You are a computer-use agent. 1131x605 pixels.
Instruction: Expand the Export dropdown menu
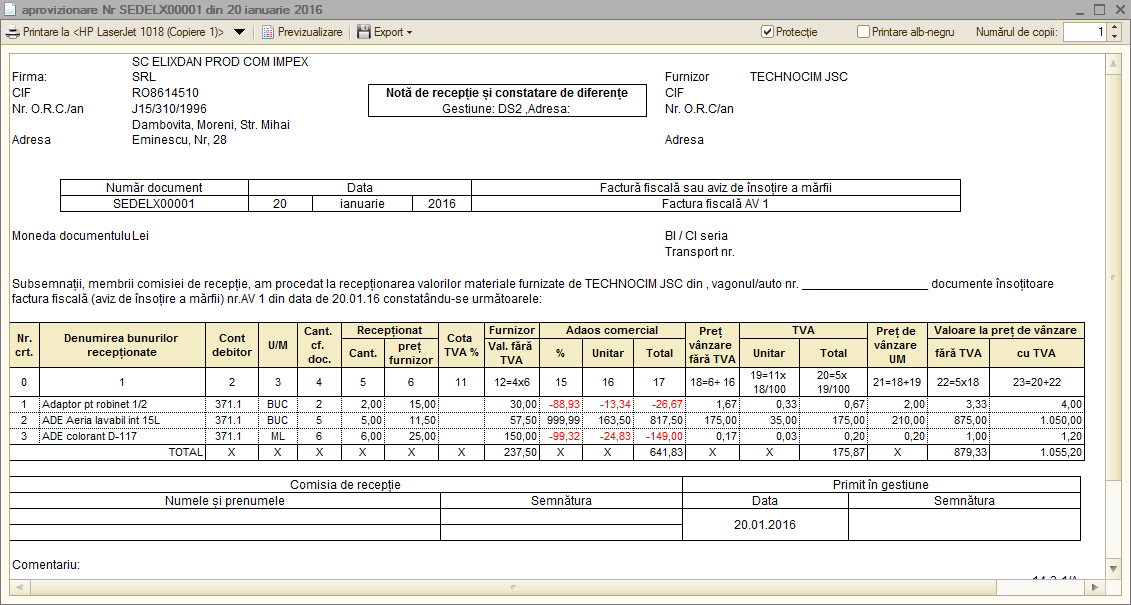click(x=410, y=32)
